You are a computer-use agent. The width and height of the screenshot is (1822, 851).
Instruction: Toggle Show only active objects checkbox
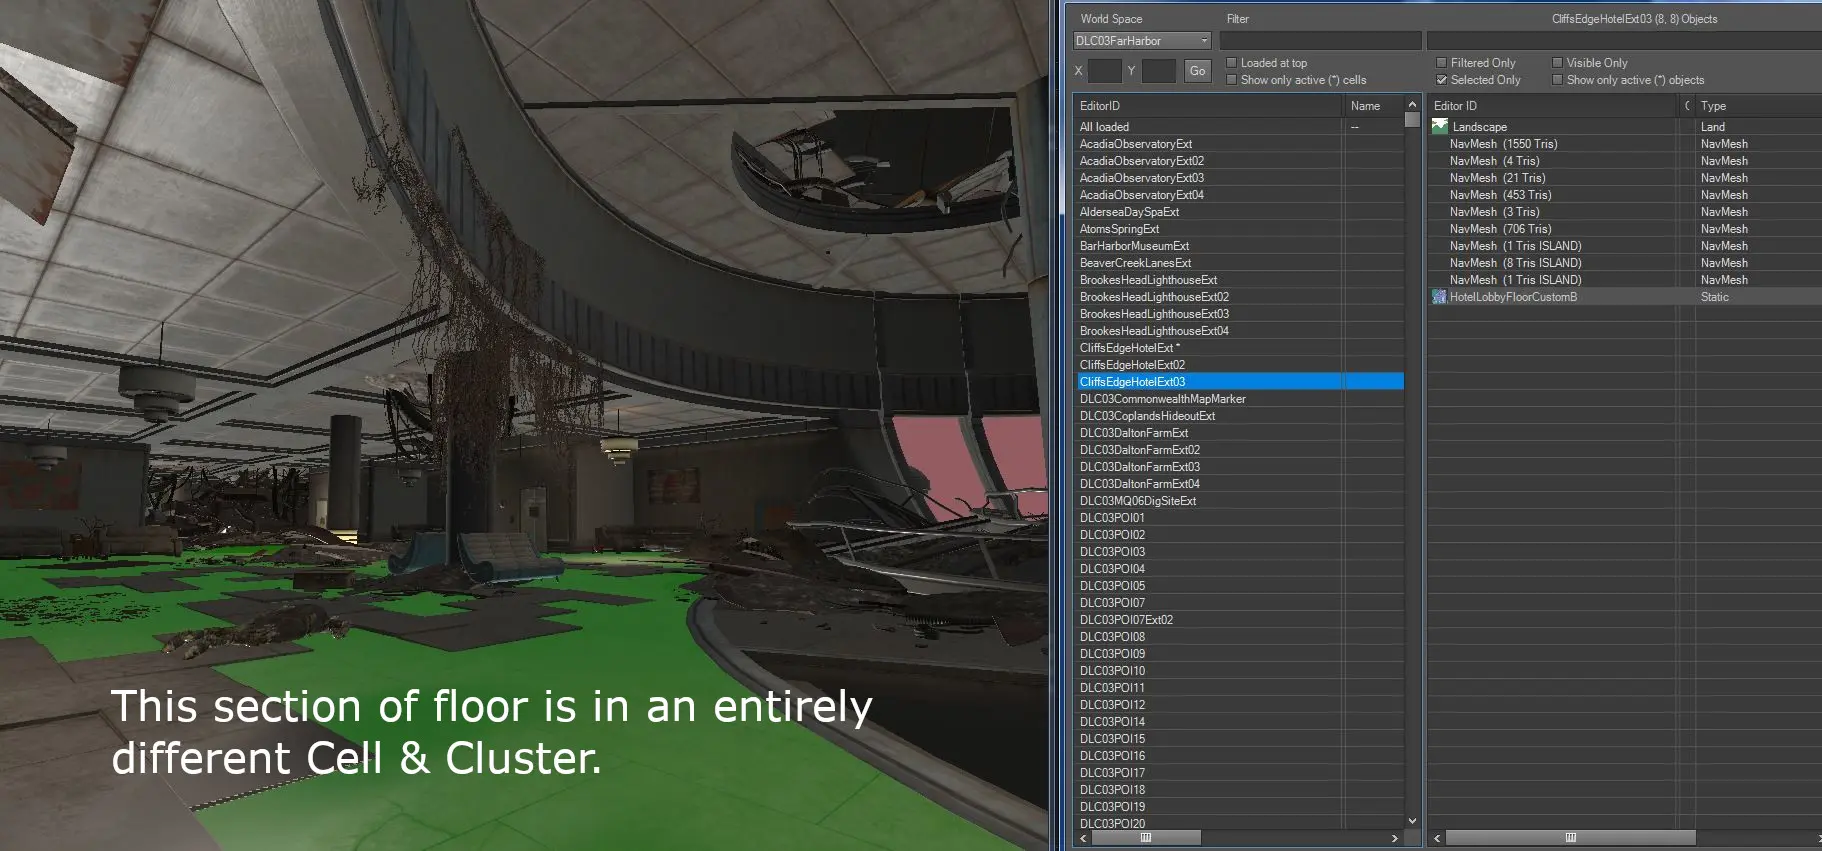click(1557, 80)
